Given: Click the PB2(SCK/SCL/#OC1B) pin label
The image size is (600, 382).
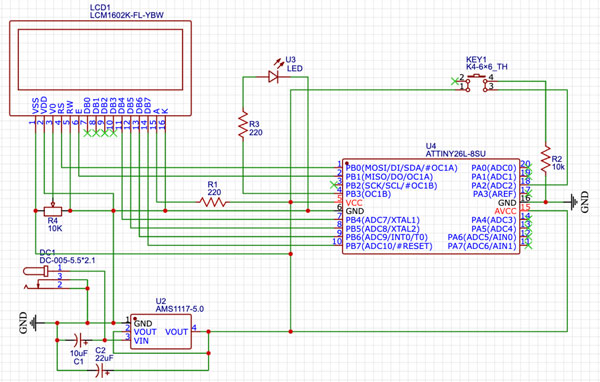Looking at the screenshot, I should tap(391, 186).
